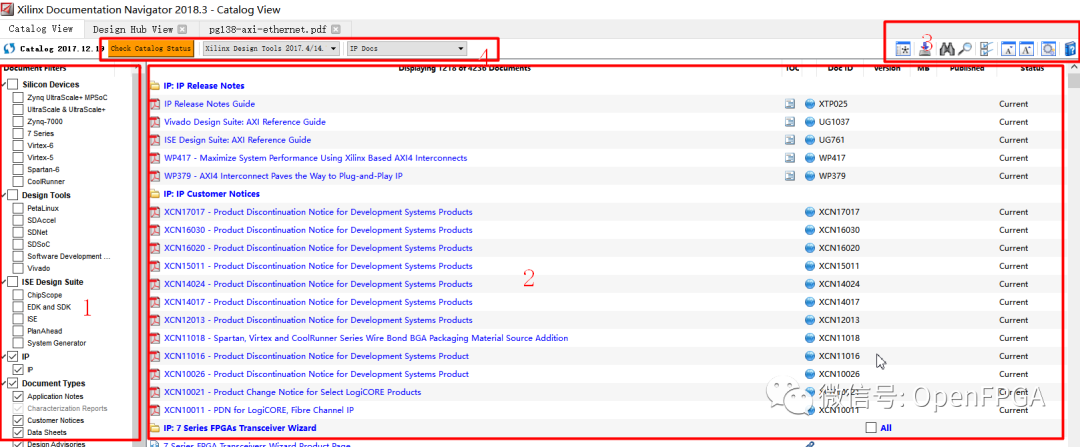The height and width of the screenshot is (447, 1080).
Task: Collapse the IP Customer Notices folder group
Action: (x=155, y=194)
